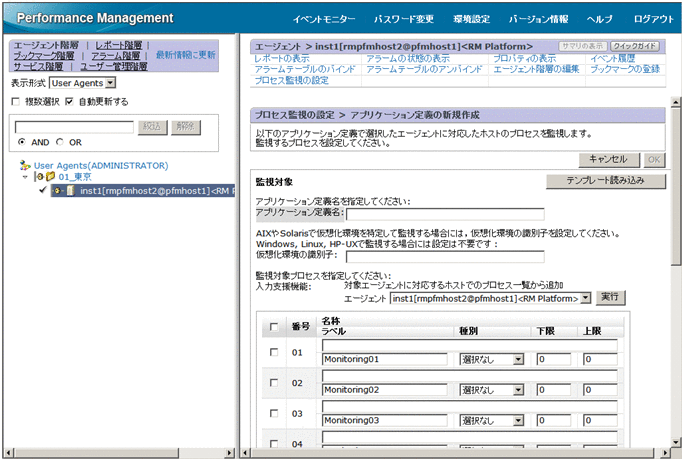Click the クイックガイド button
The width and height of the screenshot is (685, 463).
click(635, 46)
